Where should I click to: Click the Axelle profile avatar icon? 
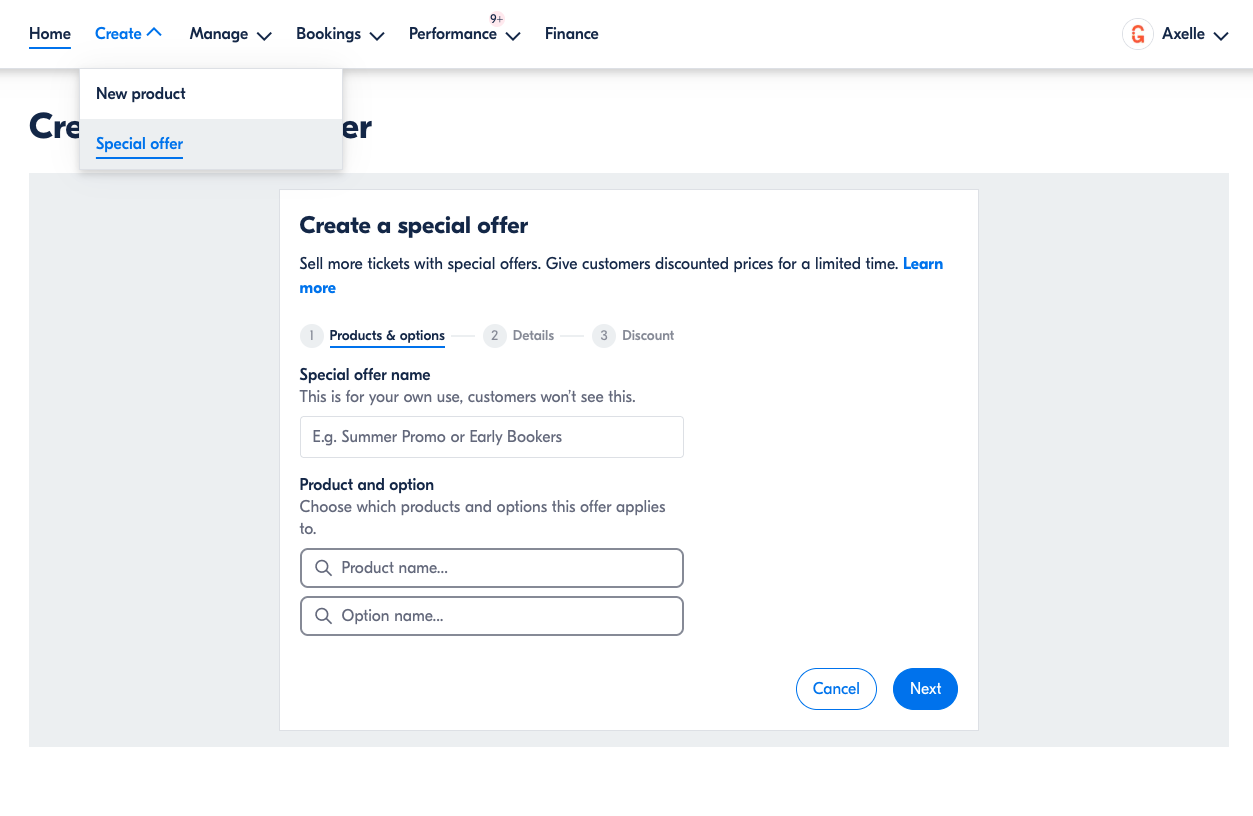(x=1137, y=34)
